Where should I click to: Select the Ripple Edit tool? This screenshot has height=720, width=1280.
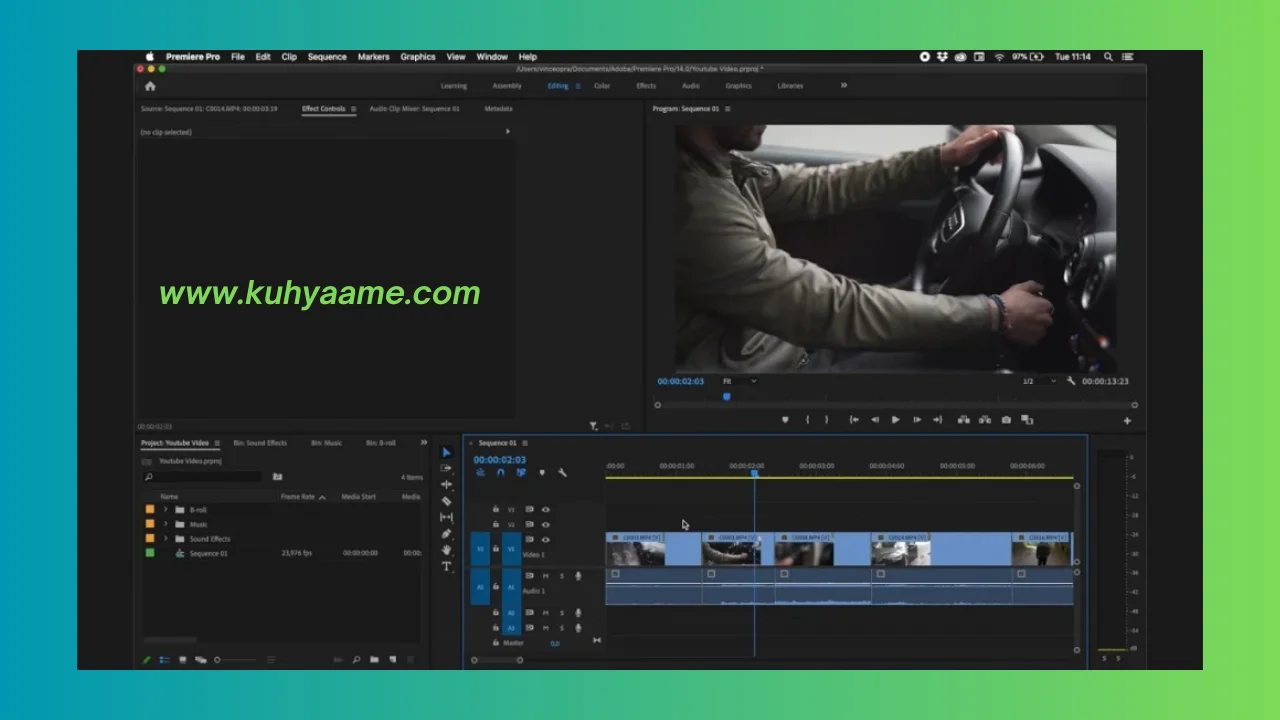click(447, 484)
